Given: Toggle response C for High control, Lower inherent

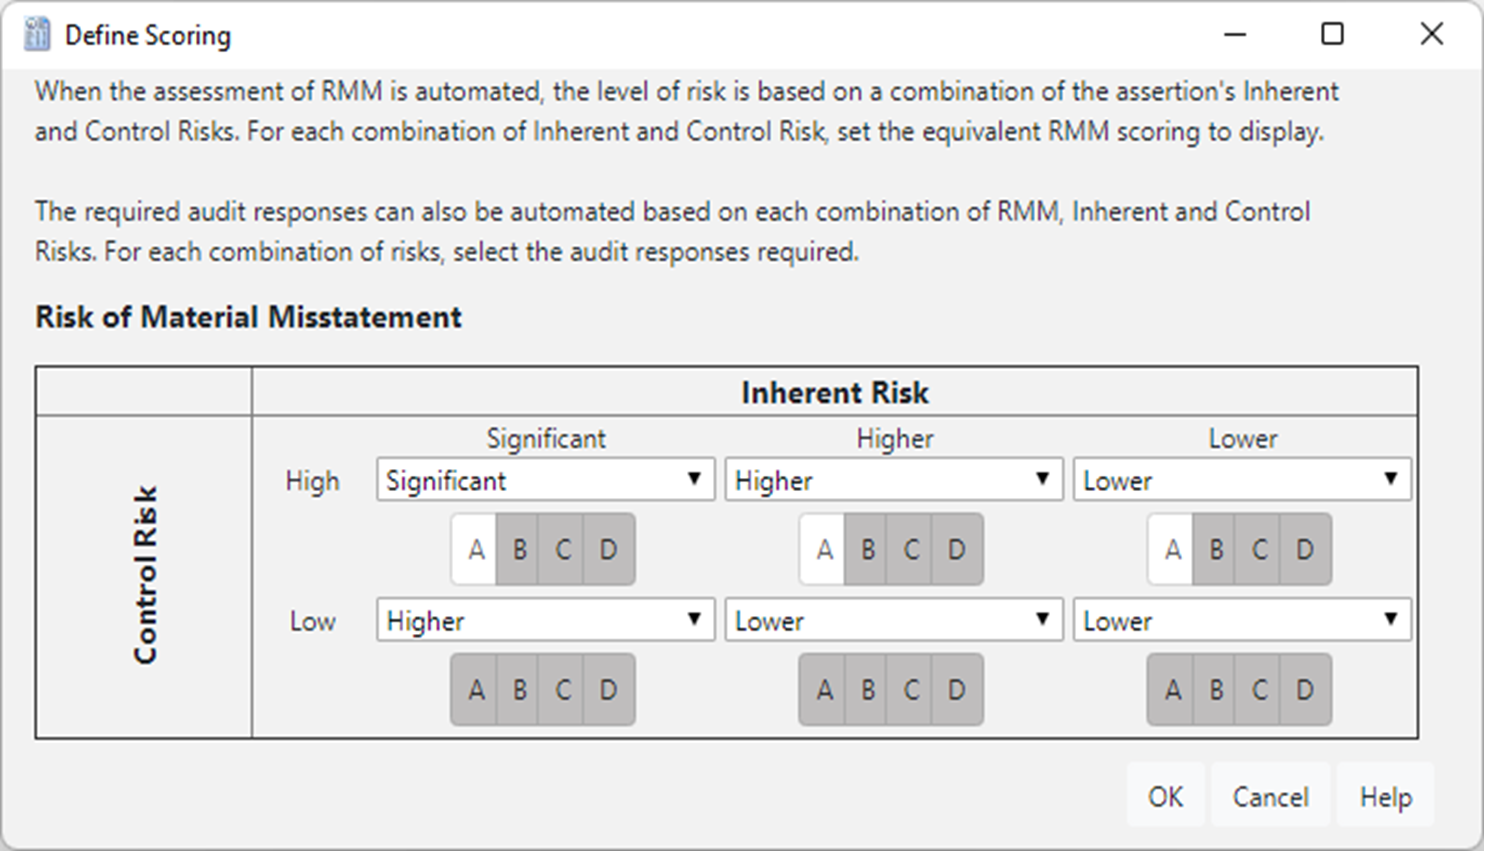Looking at the screenshot, I should tap(1260, 549).
